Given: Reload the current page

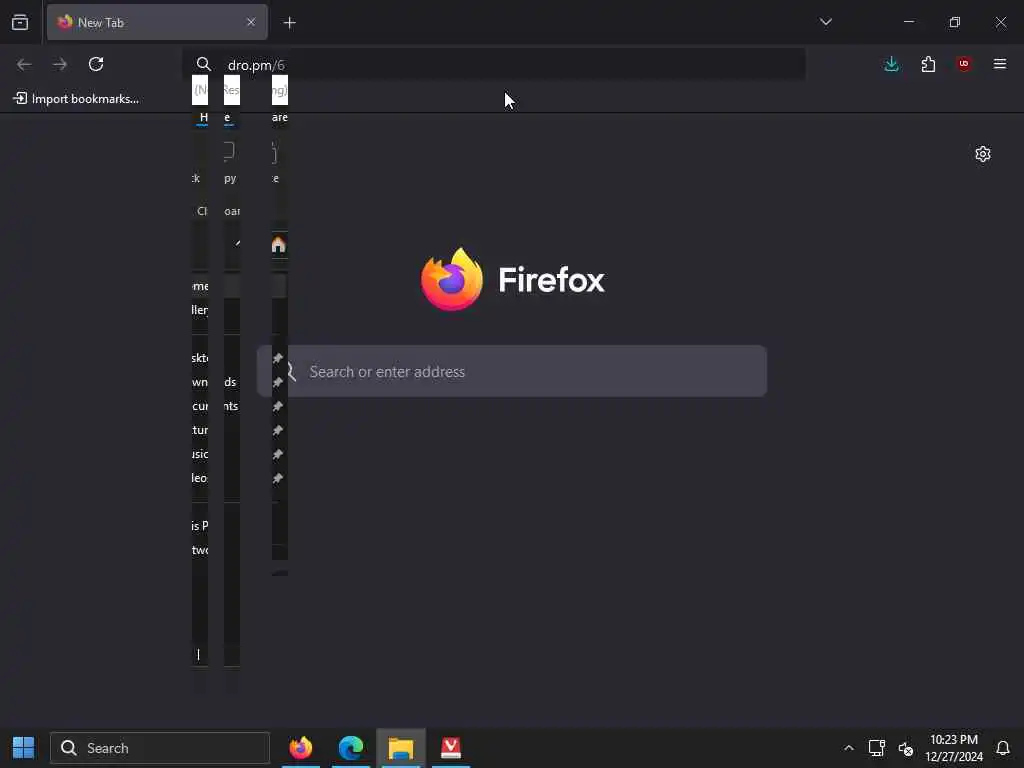Looking at the screenshot, I should [x=96, y=64].
